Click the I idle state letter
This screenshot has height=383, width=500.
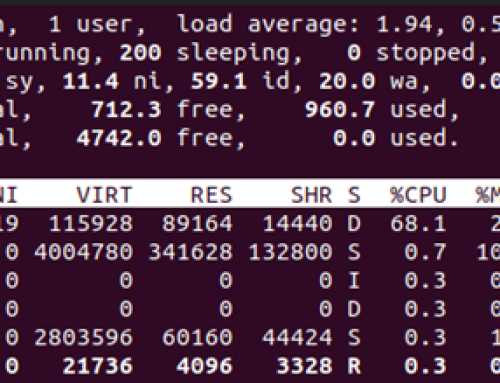(354, 280)
